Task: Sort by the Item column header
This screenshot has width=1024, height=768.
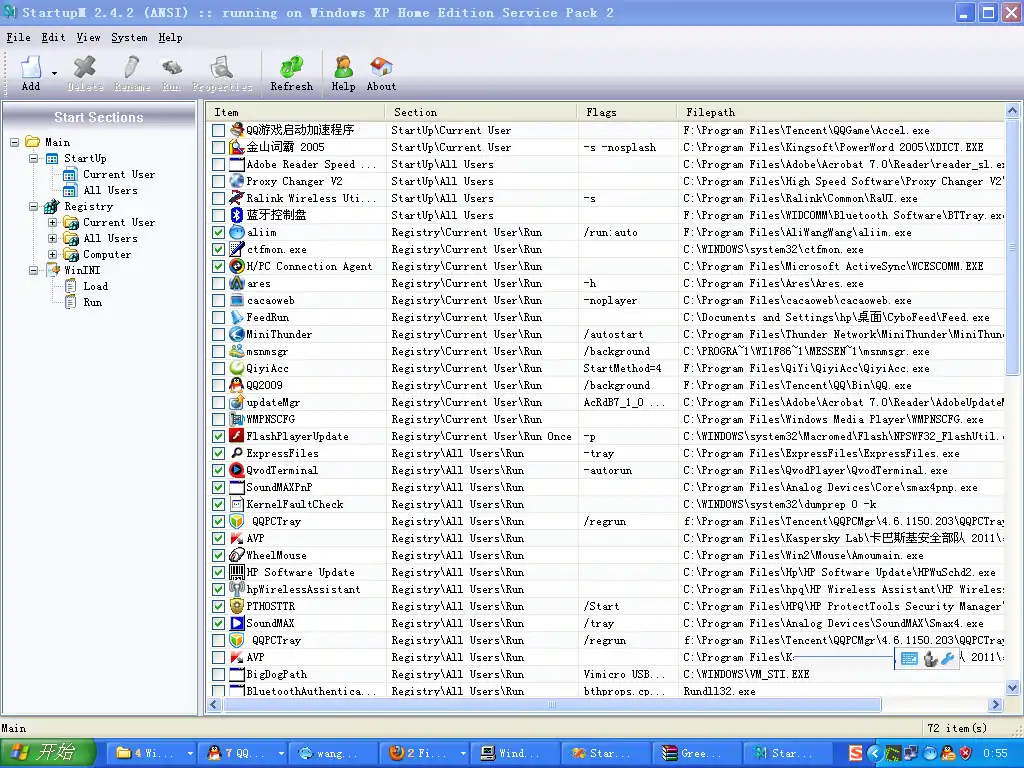Action: [x=296, y=112]
